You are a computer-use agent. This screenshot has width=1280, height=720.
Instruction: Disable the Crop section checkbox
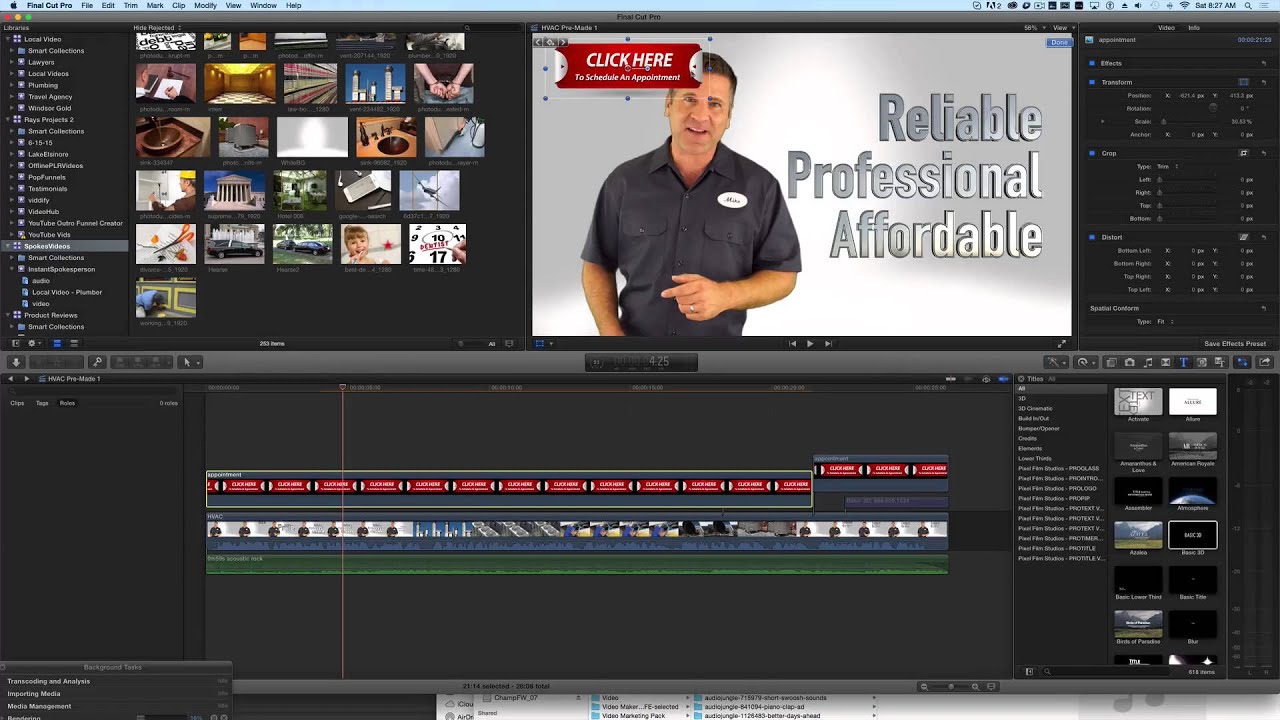click(1092, 153)
